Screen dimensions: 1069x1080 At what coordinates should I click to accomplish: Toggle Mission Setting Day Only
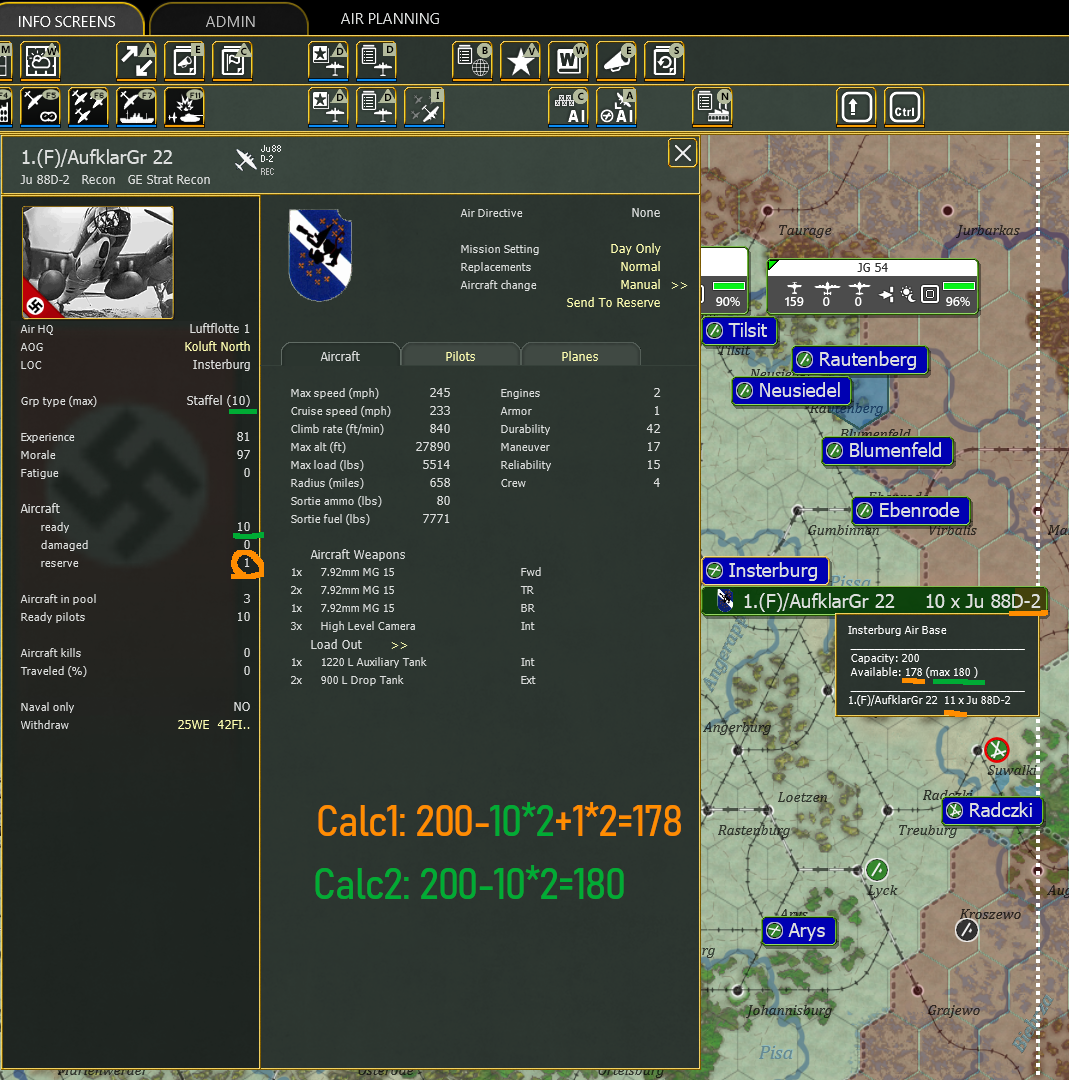635,249
